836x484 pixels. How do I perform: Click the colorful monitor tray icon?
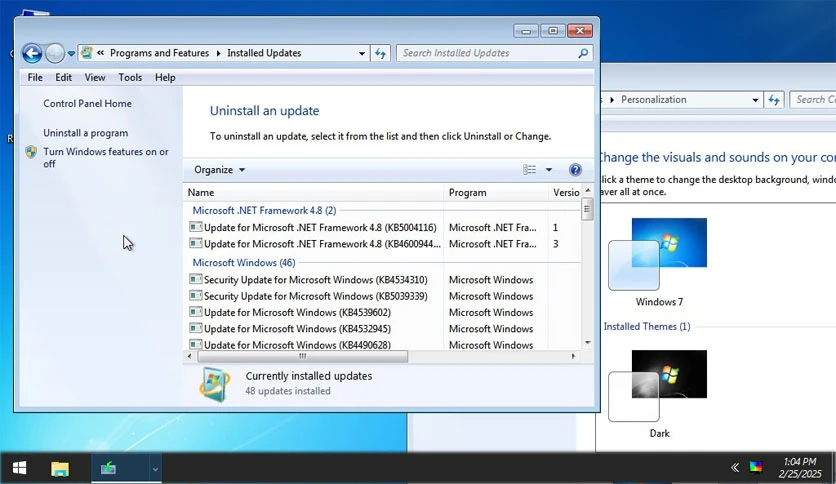pyautogui.click(x=756, y=468)
